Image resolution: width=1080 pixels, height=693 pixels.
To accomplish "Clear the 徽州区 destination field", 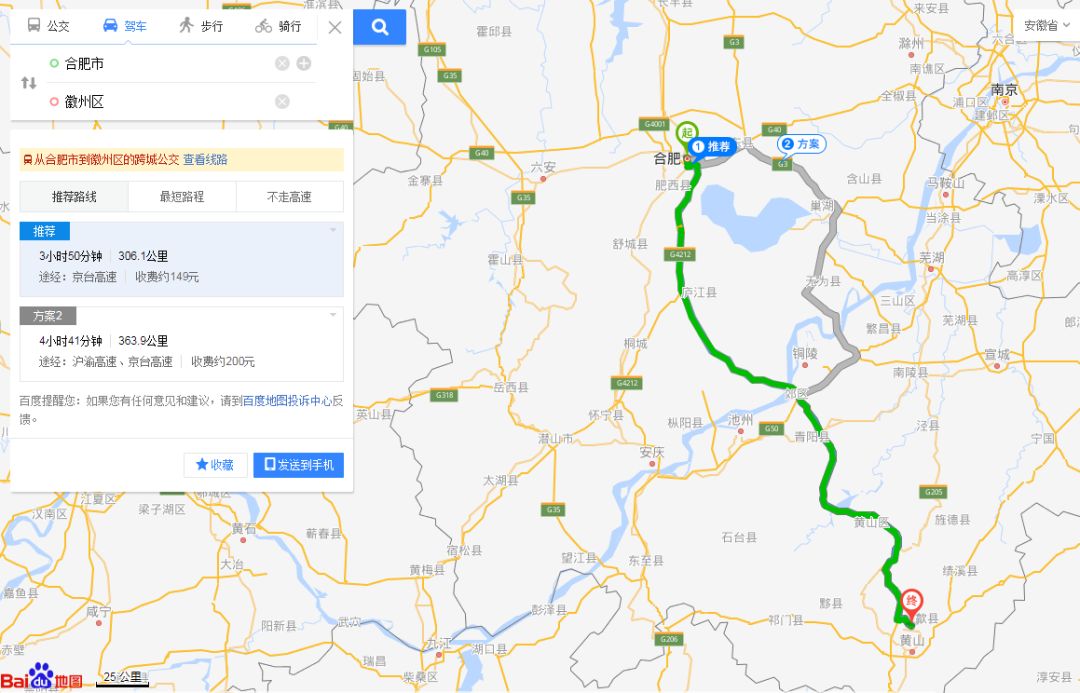I will pyautogui.click(x=282, y=101).
